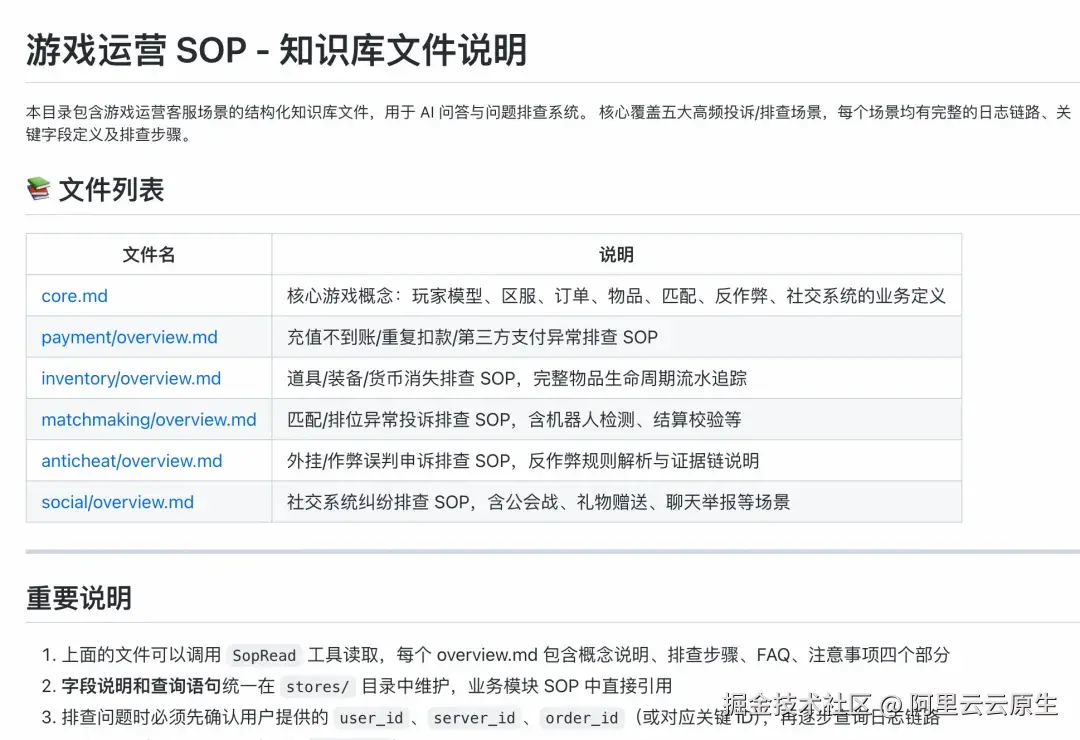Open the social/overview.md link
Viewport: 1080px width, 740px height.
[x=117, y=502]
